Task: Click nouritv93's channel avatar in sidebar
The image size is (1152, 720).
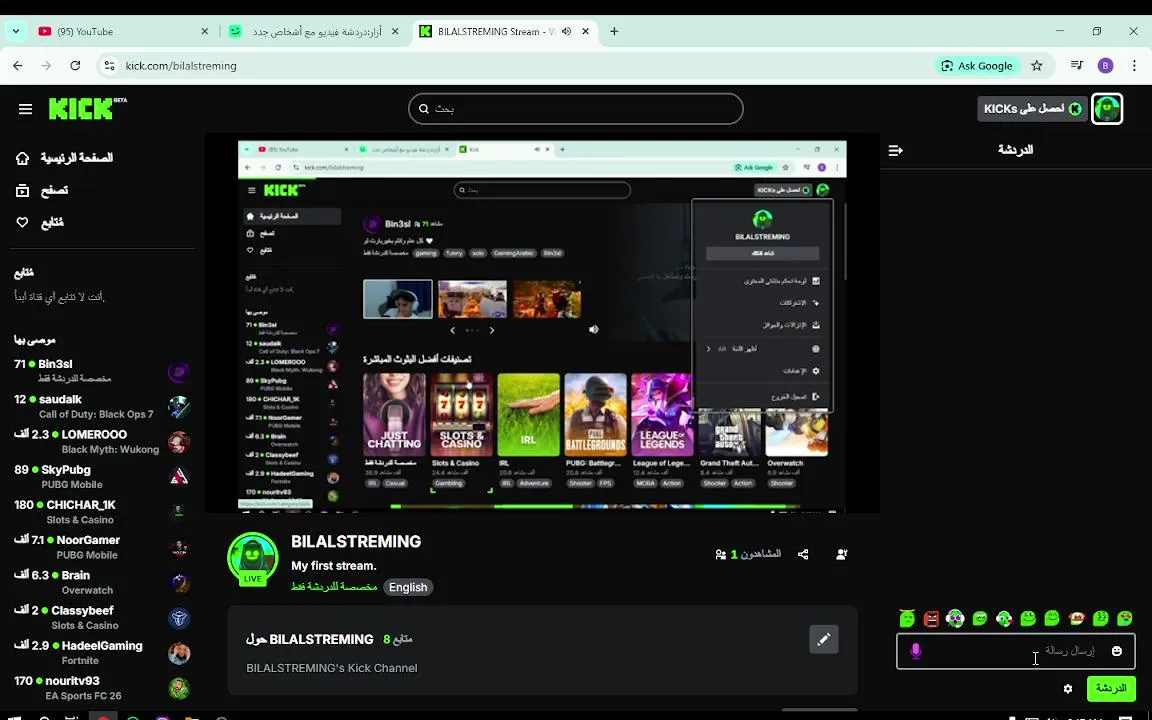Action: 179,688
